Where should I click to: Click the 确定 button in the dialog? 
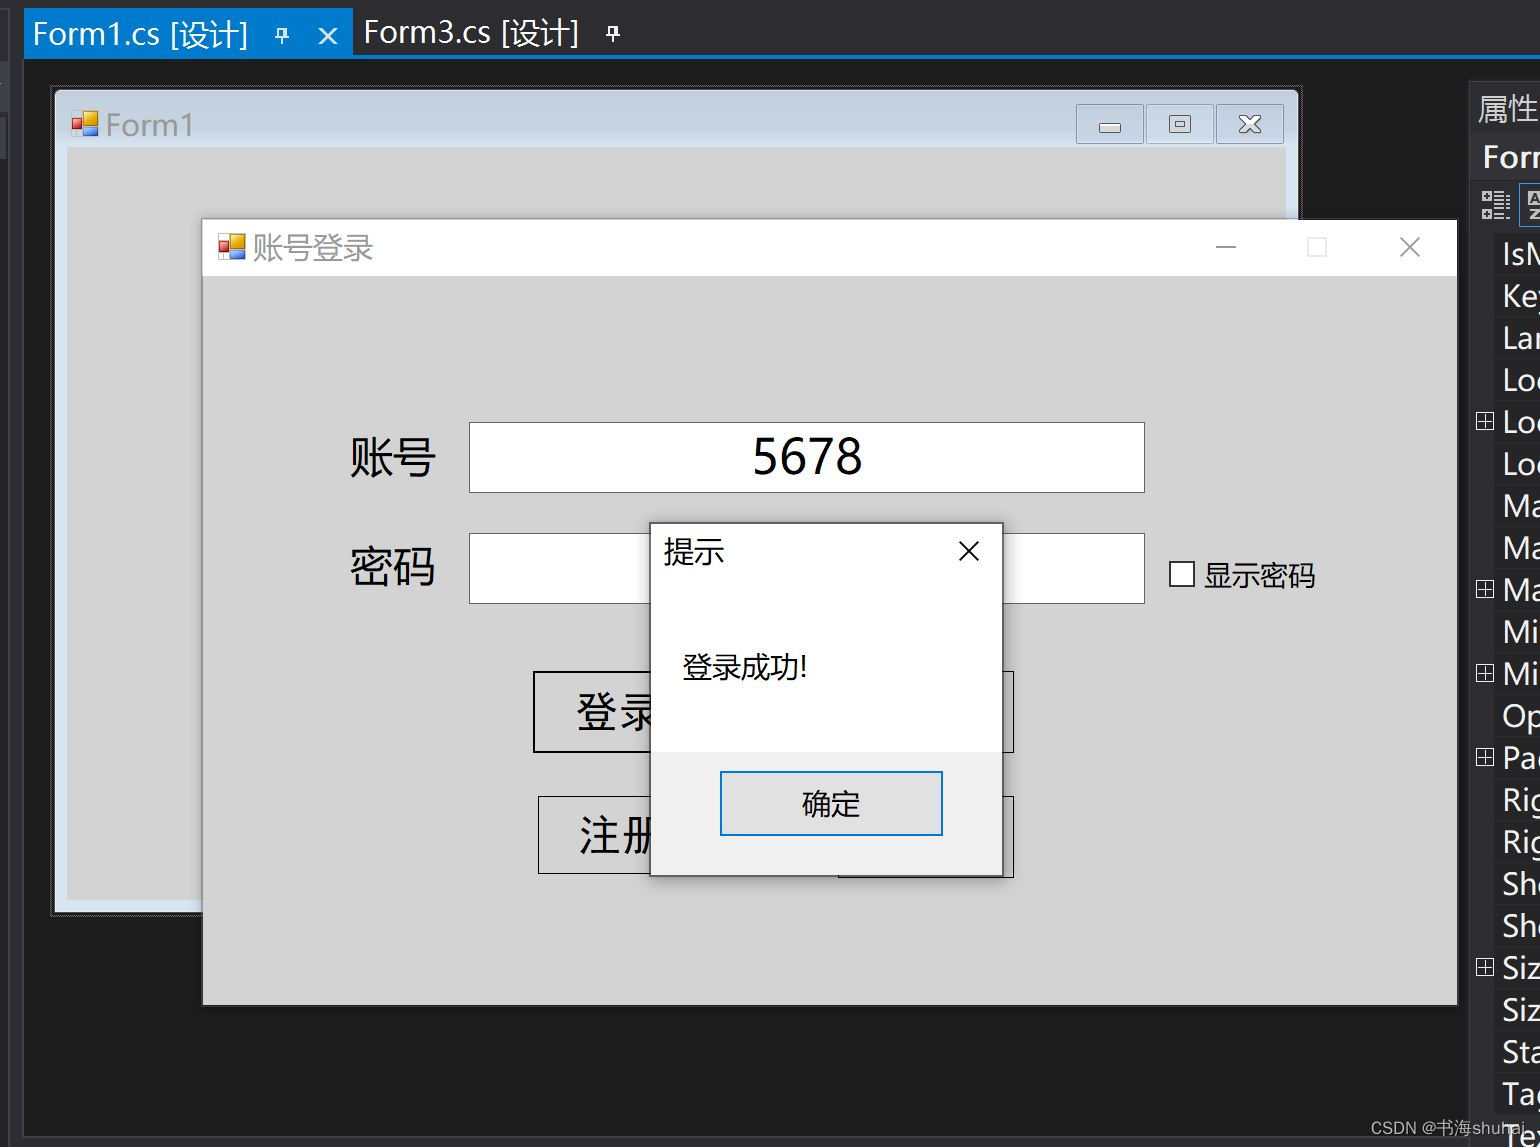(831, 804)
